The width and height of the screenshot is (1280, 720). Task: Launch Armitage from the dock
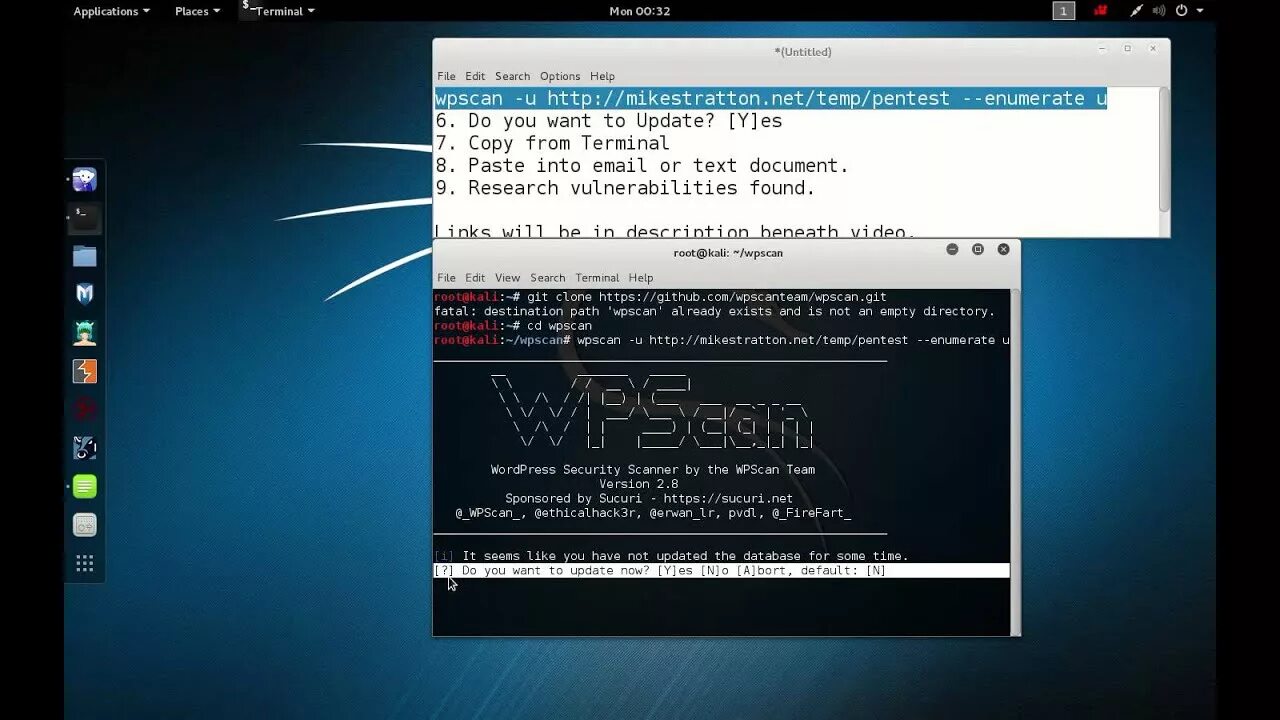coord(85,333)
